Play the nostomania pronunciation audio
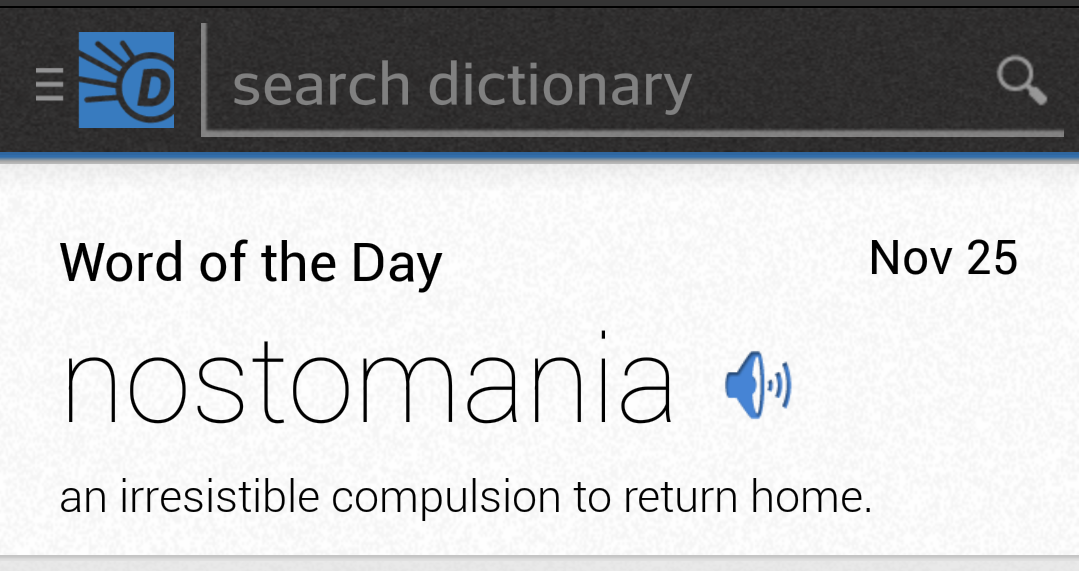Viewport: 1079px width, 571px height. [757, 384]
